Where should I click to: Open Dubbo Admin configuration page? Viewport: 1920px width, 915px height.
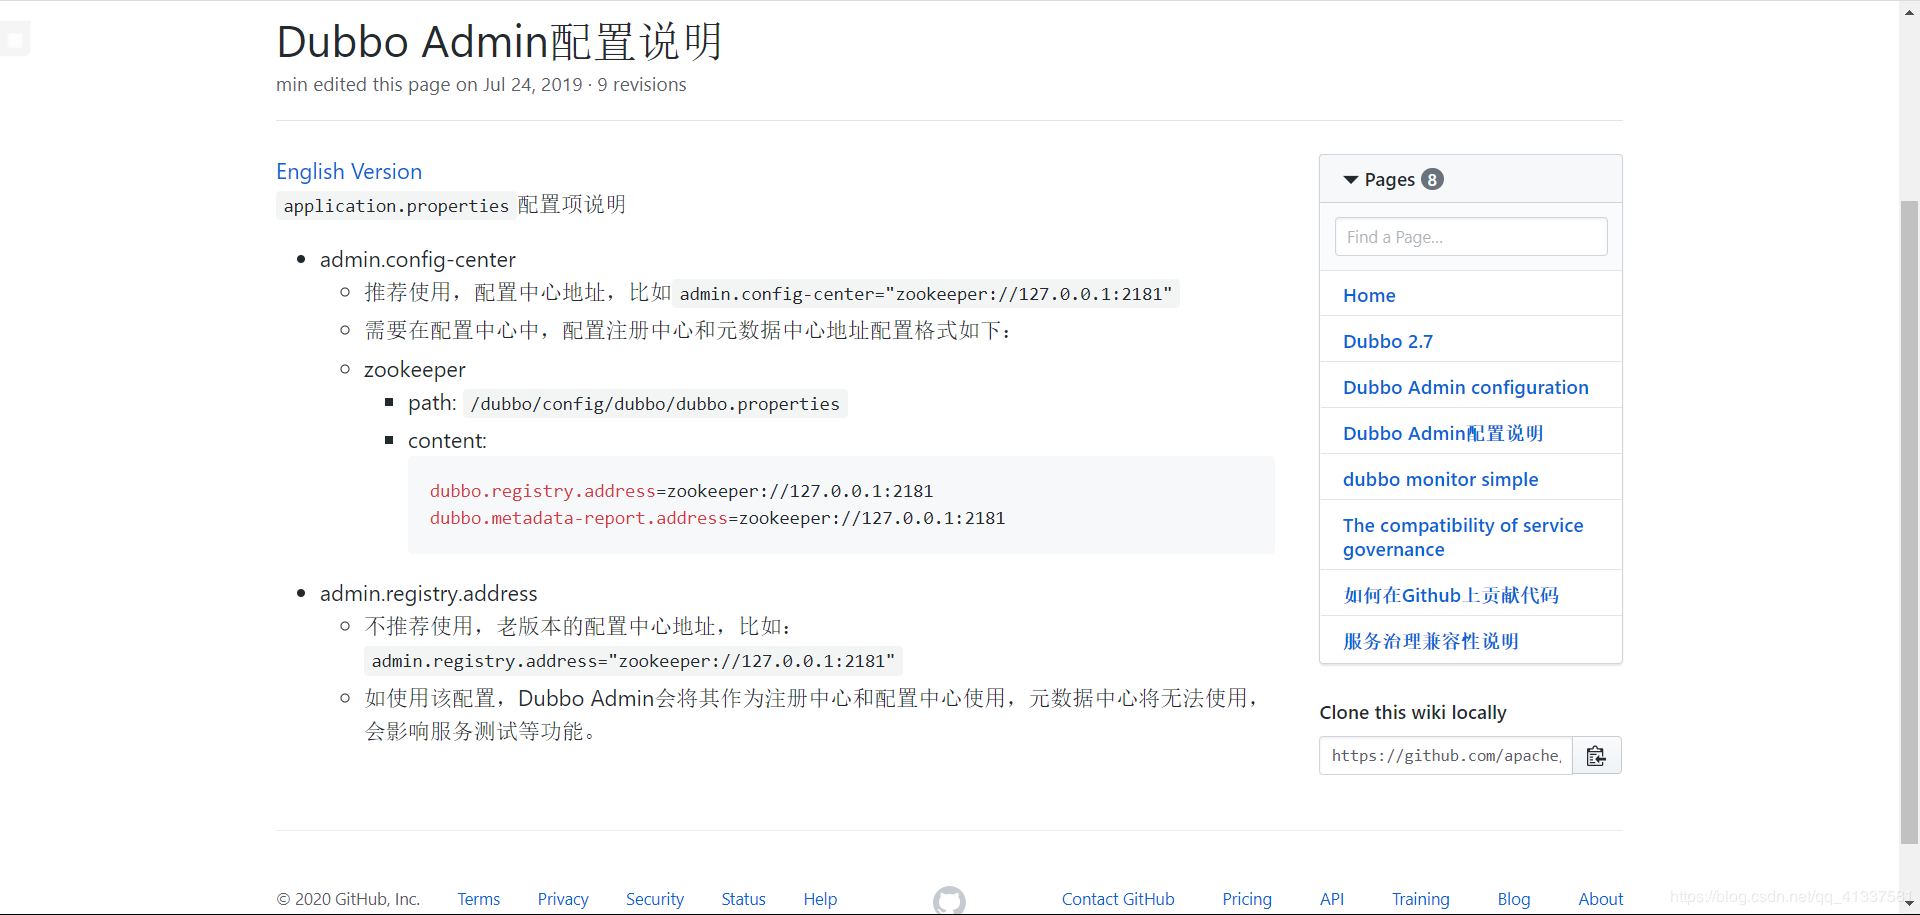tap(1465, 388)
